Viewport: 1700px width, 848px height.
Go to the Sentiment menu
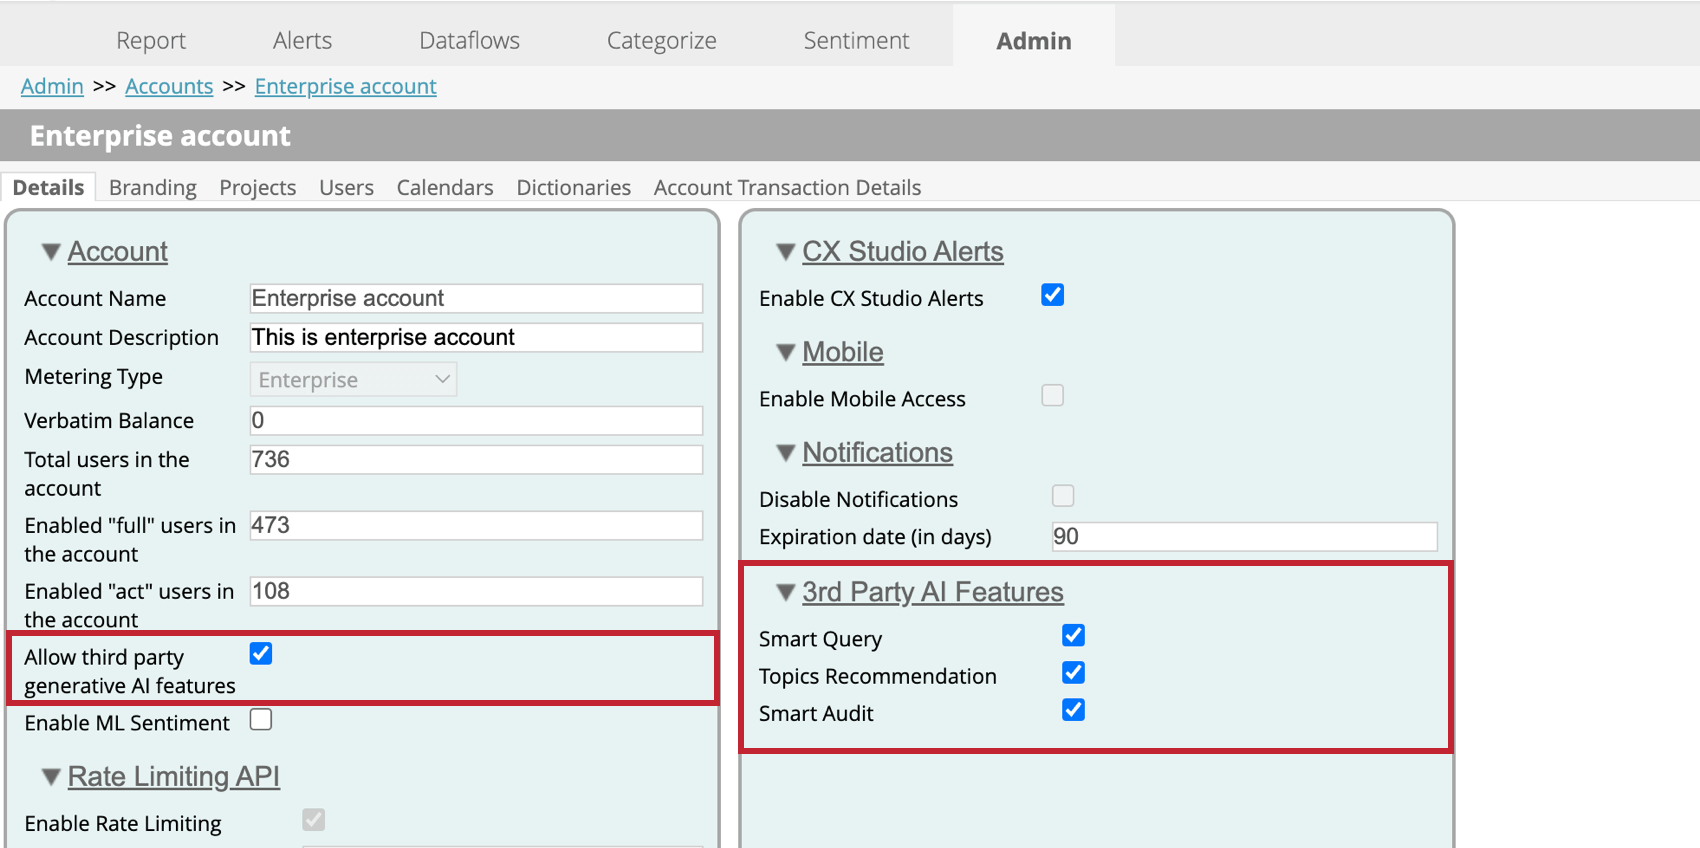tap(856, 41)
